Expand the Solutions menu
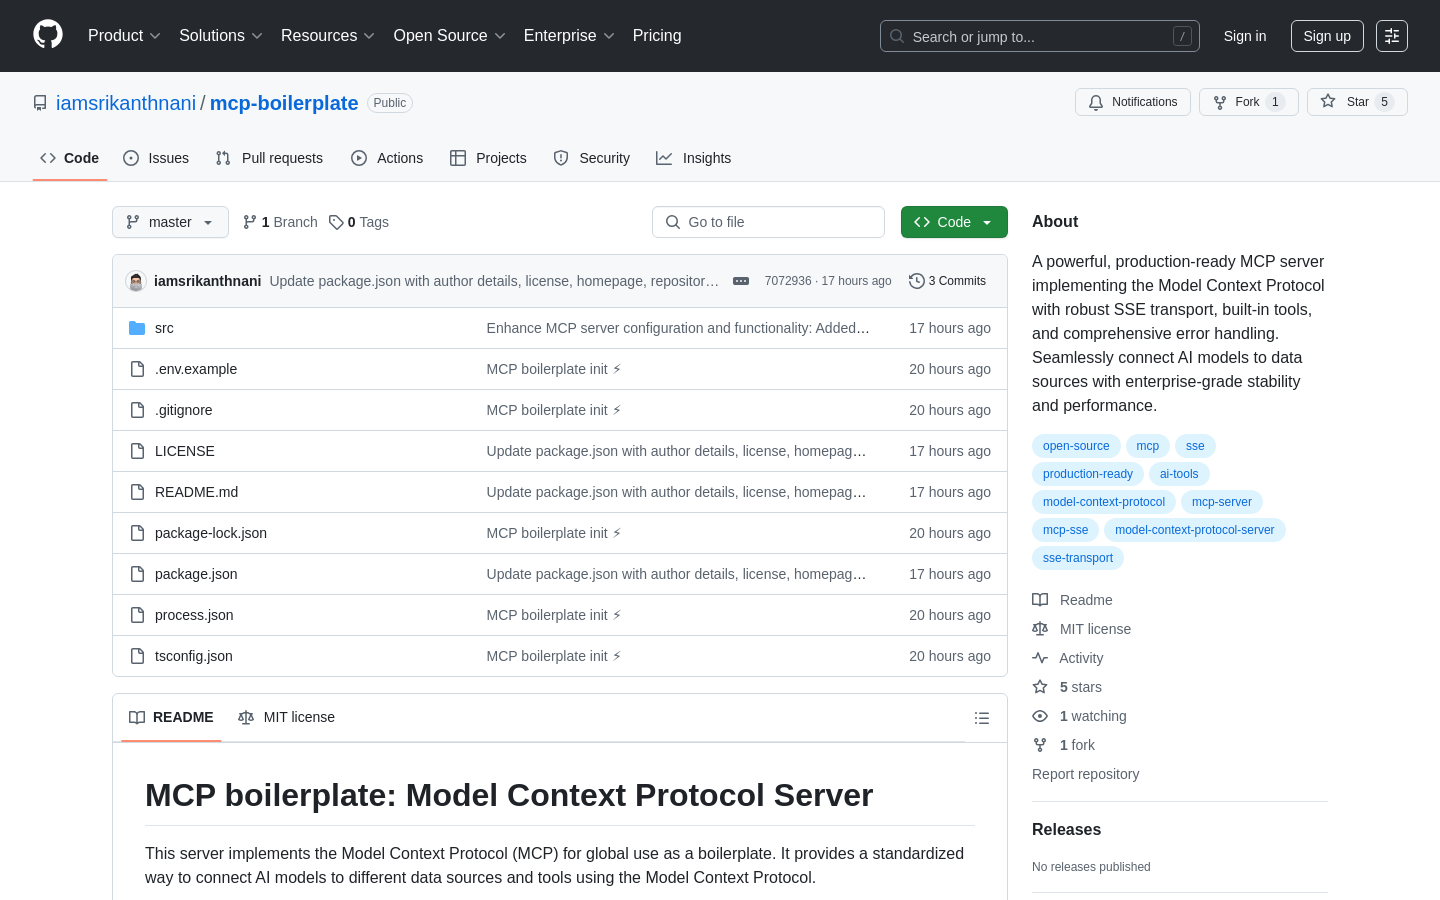Viewport: 1440px width, 900px height. point(221,36)
